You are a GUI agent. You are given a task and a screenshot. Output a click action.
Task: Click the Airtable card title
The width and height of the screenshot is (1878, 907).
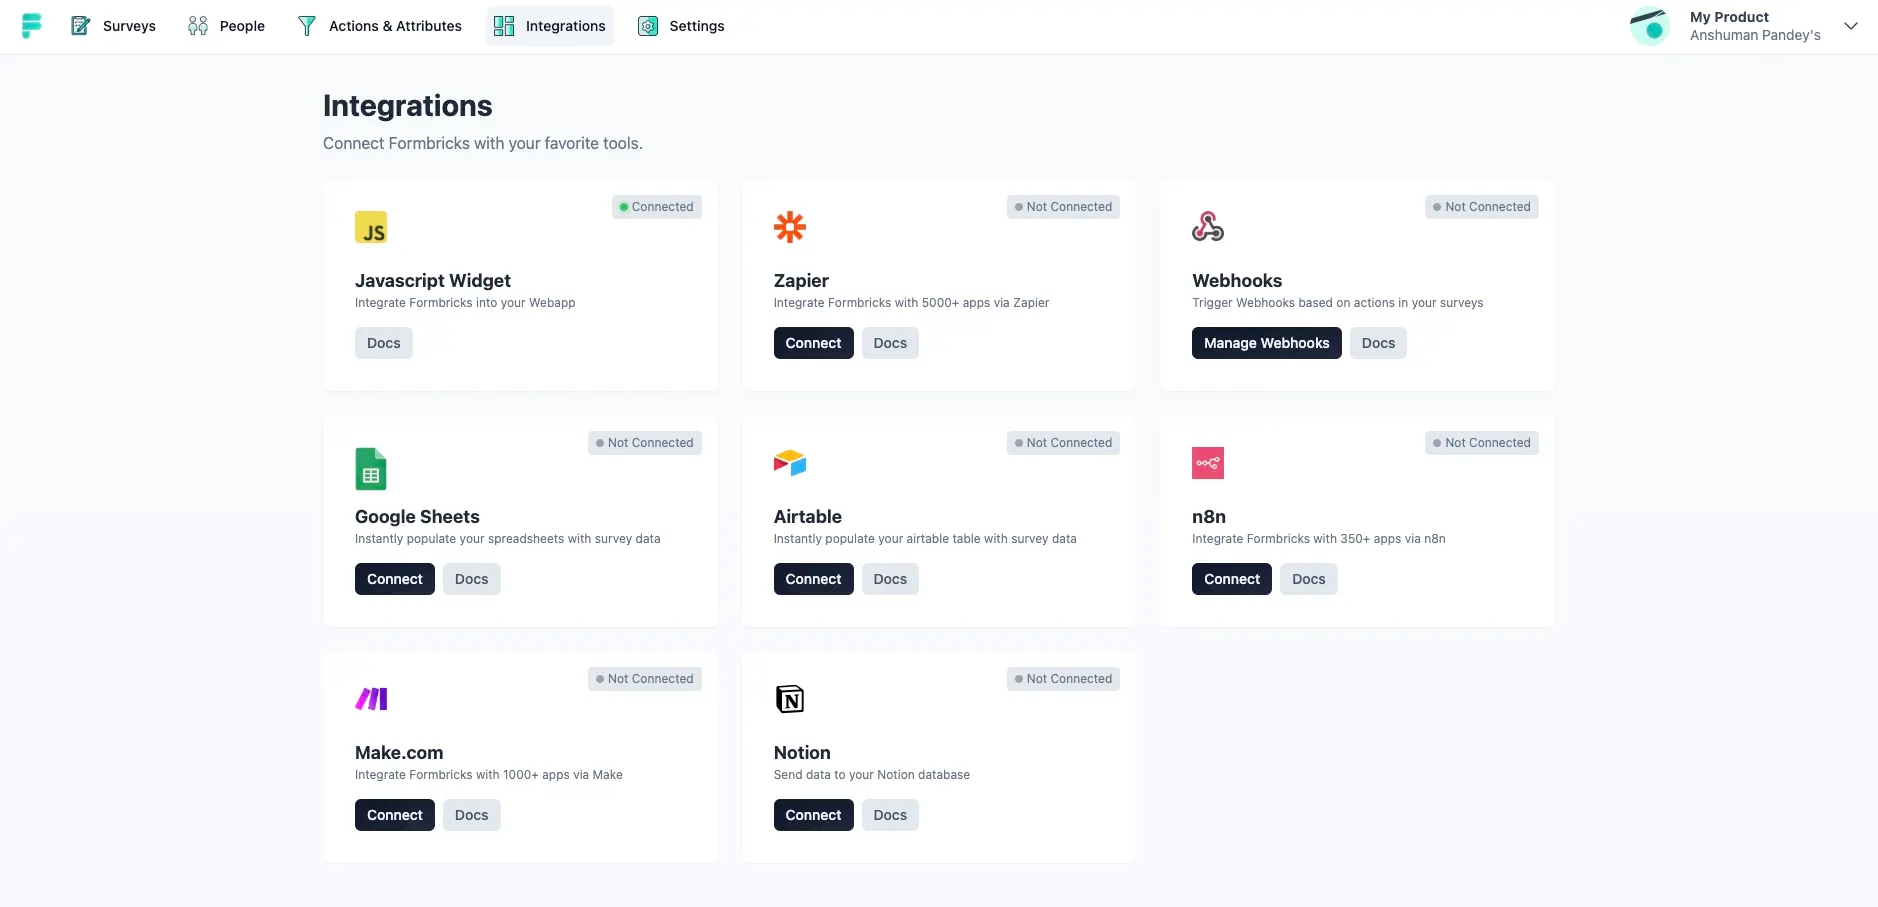[808, 517]
